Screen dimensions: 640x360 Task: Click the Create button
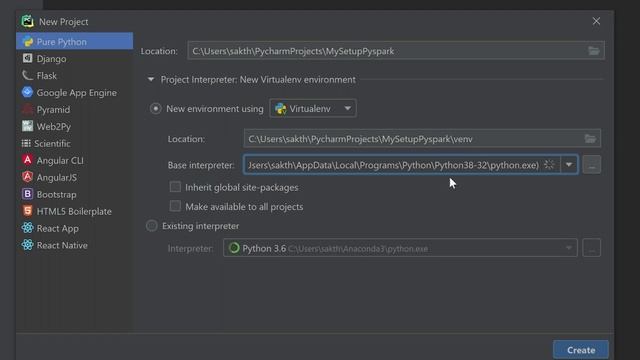(581, 350)
